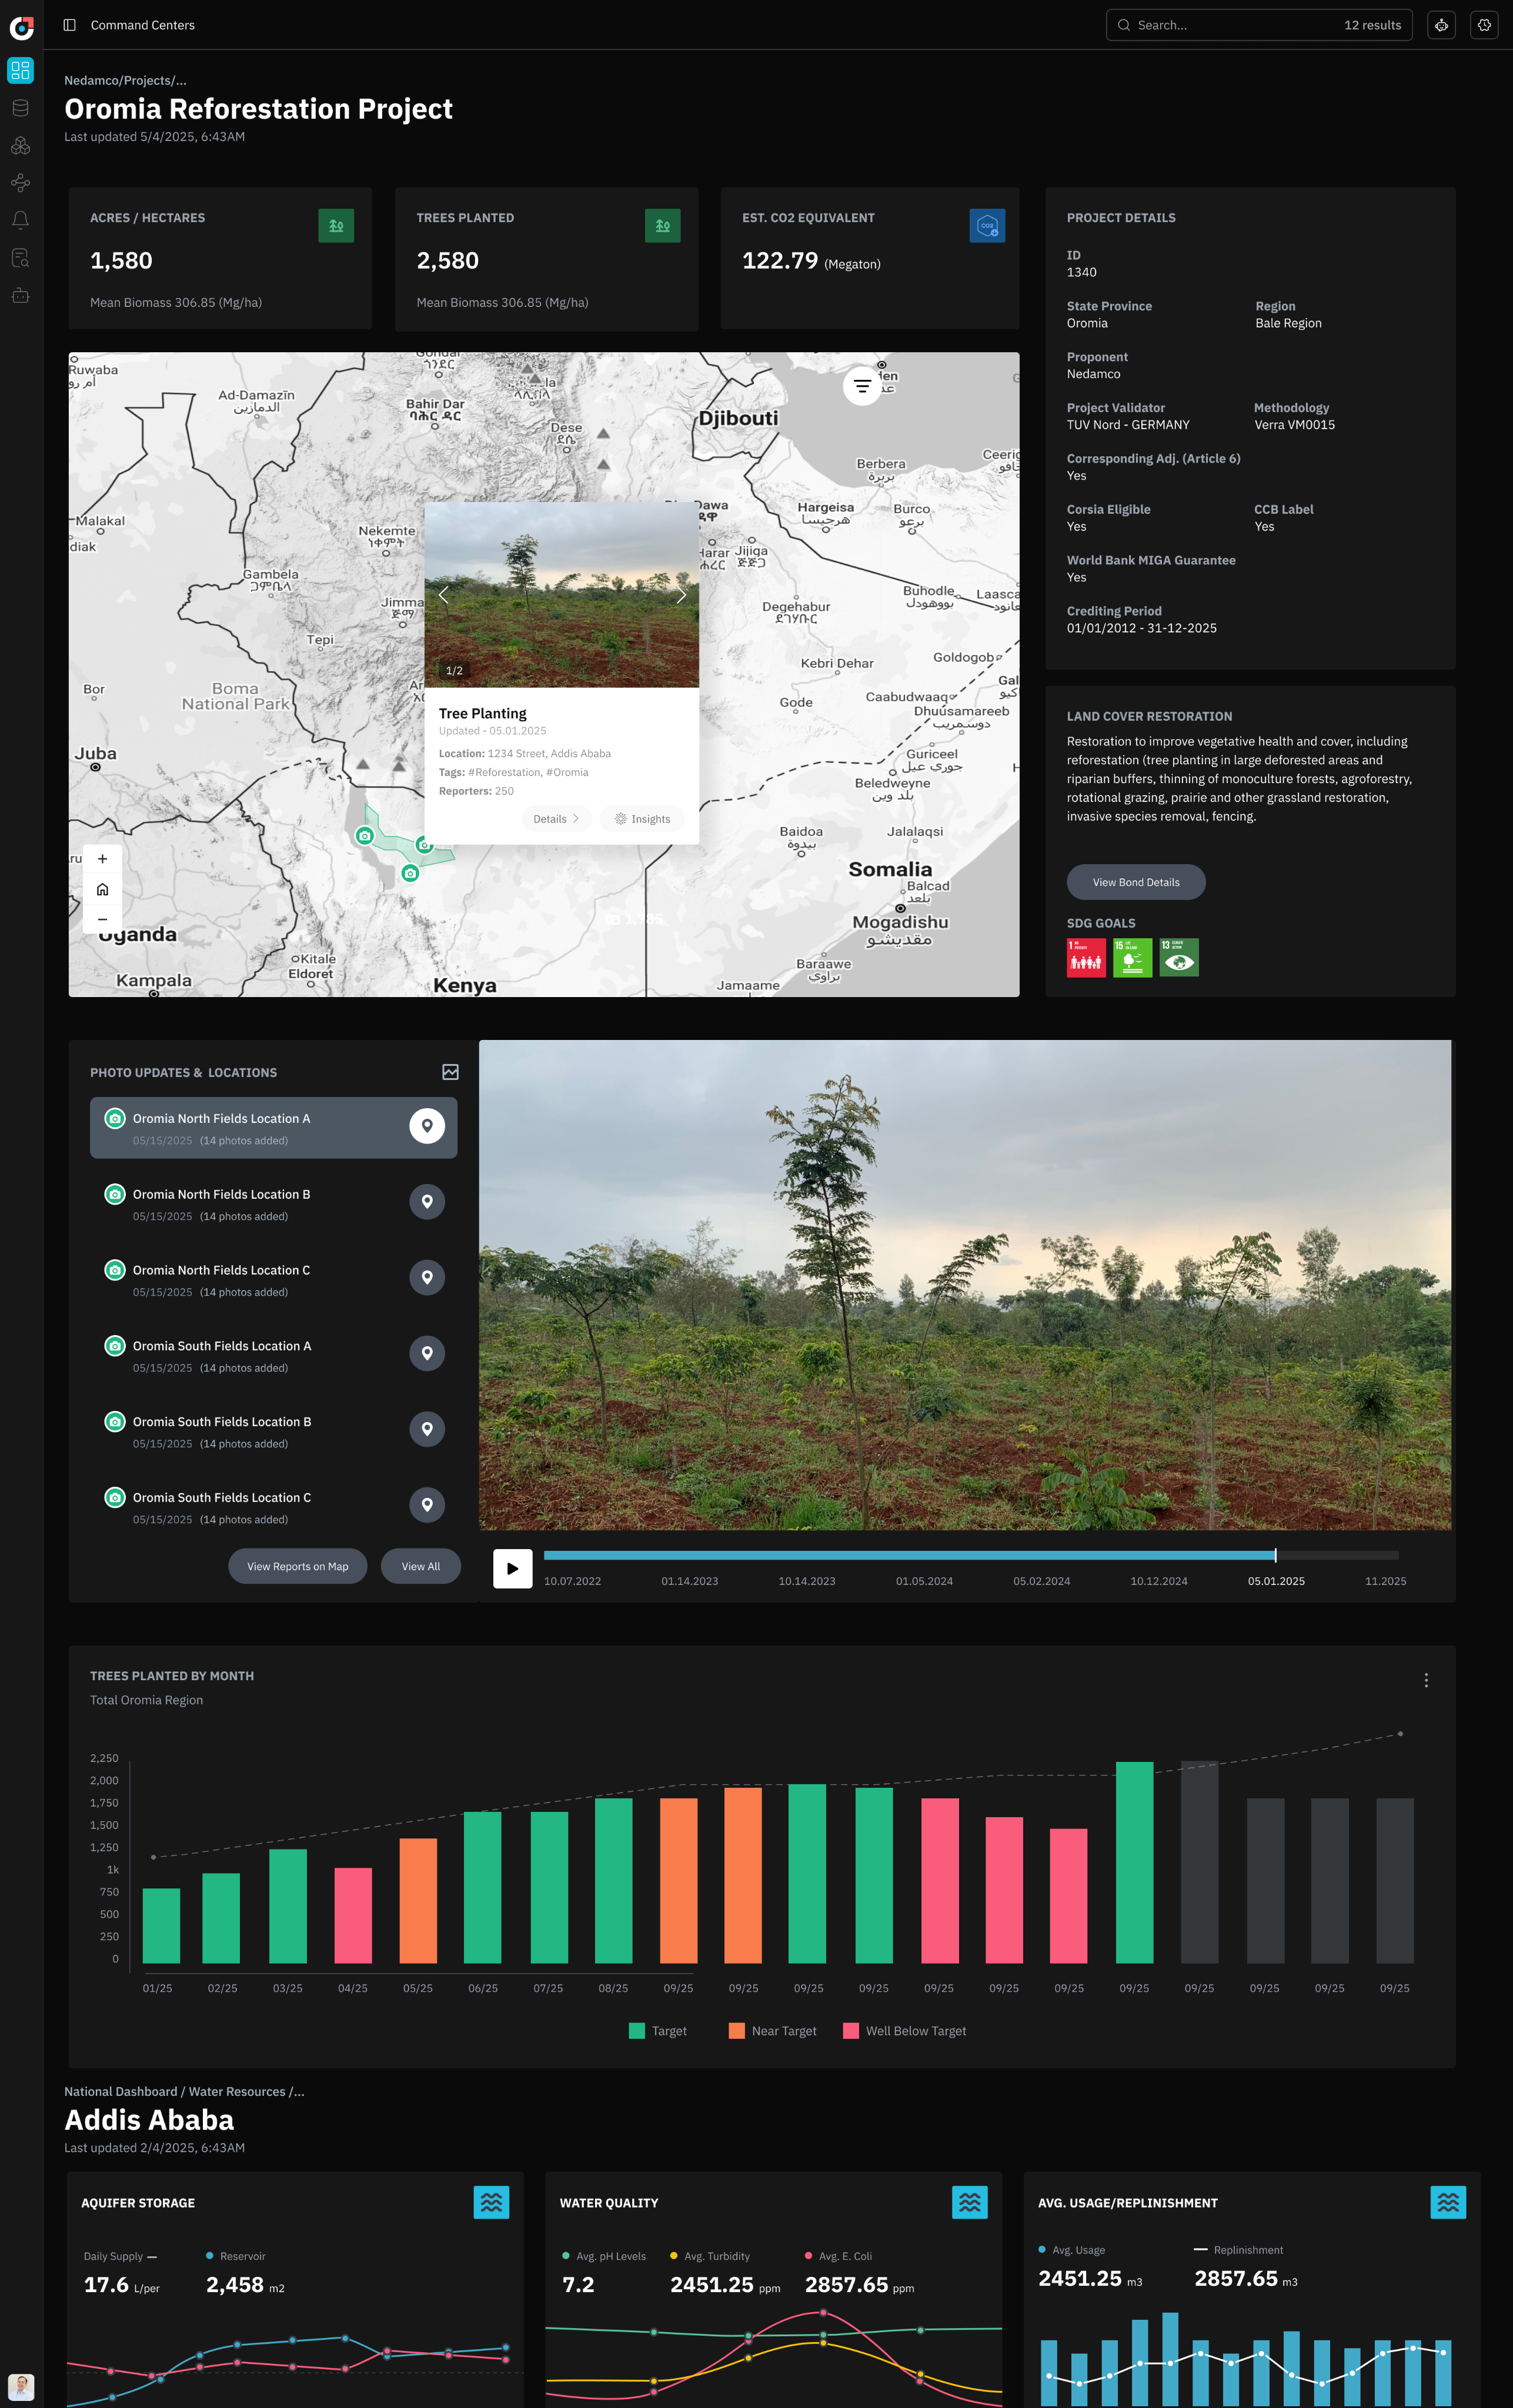Click the map filter icon button
The width and height of the screenshot is (1513, 2408).
tap(862, 385)
